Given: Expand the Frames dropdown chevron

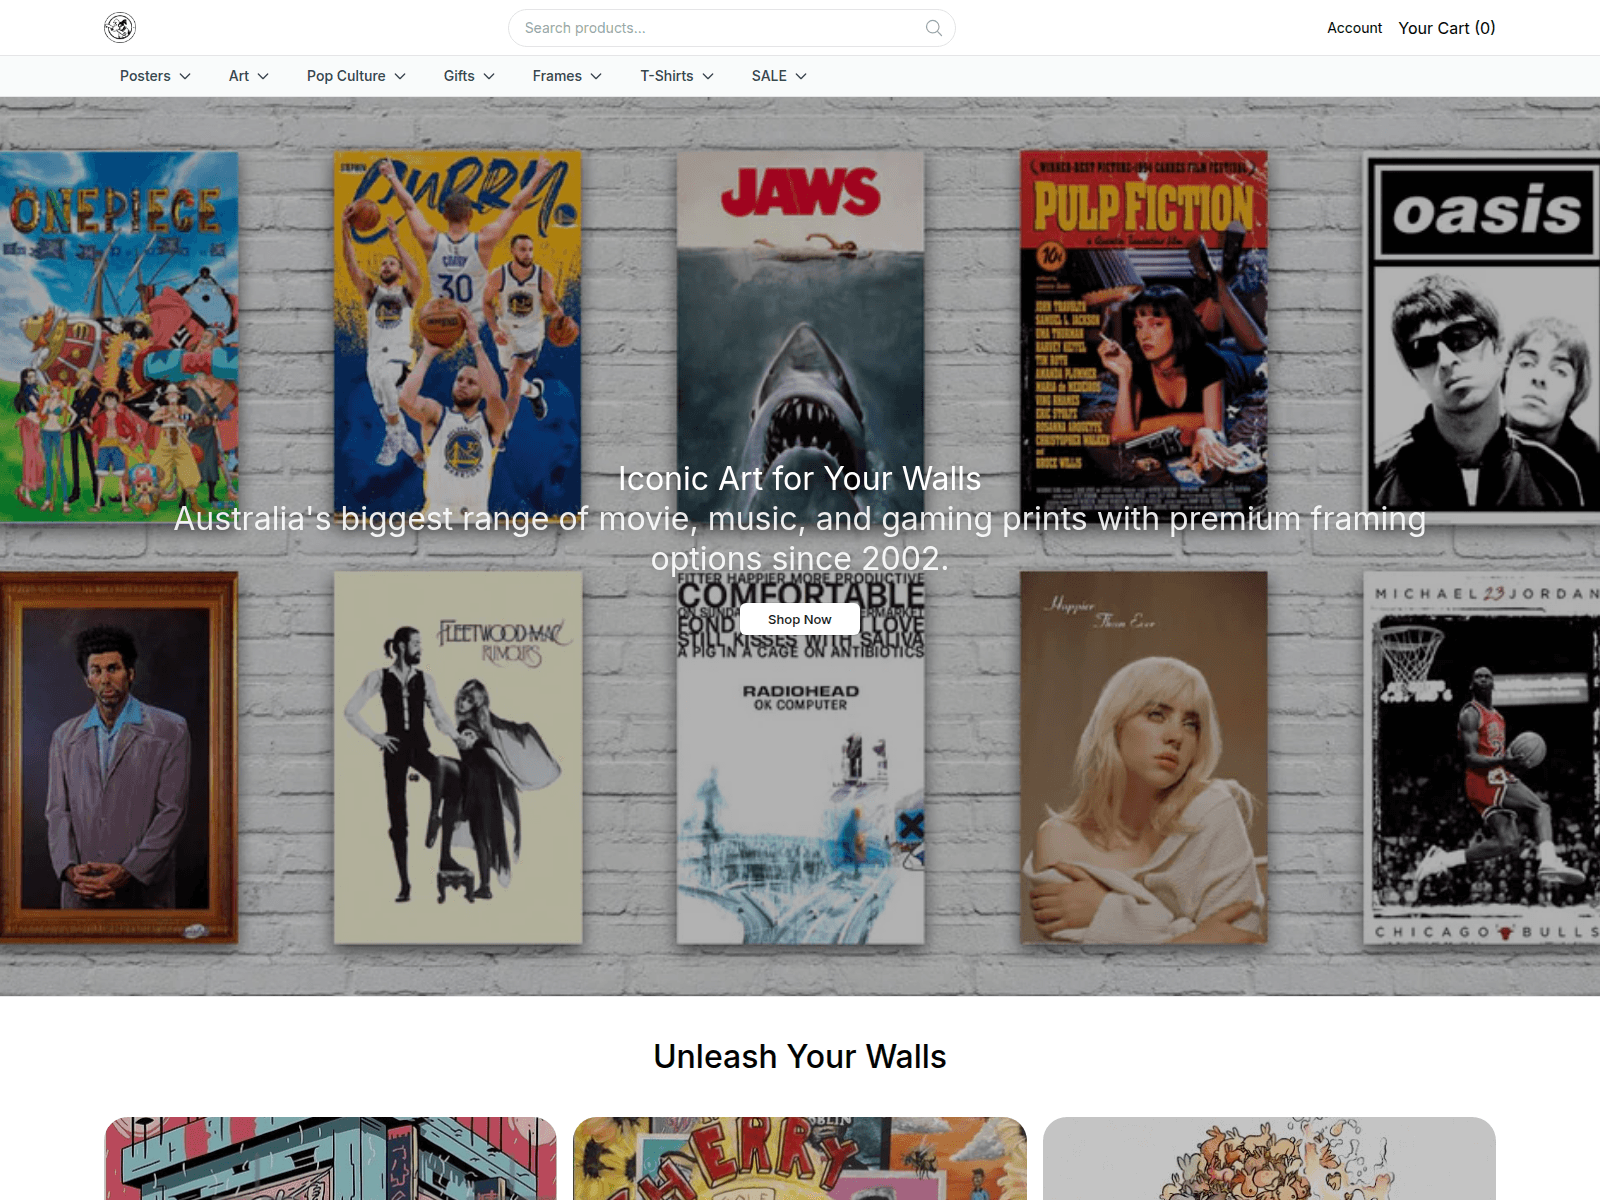Looking at the screenshot, I should [x=596, y=76].
